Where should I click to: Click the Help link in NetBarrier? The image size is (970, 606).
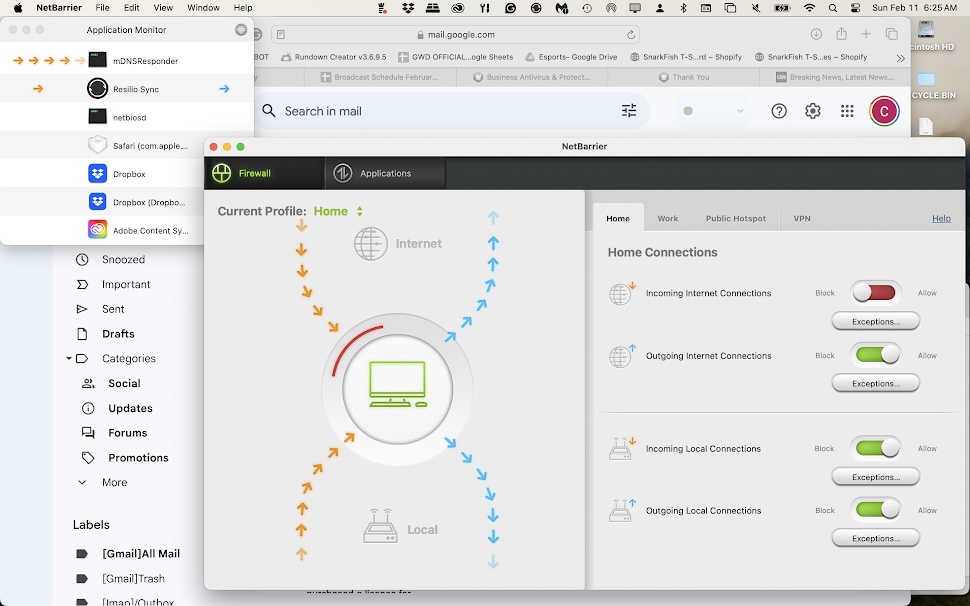coord(941,218)
